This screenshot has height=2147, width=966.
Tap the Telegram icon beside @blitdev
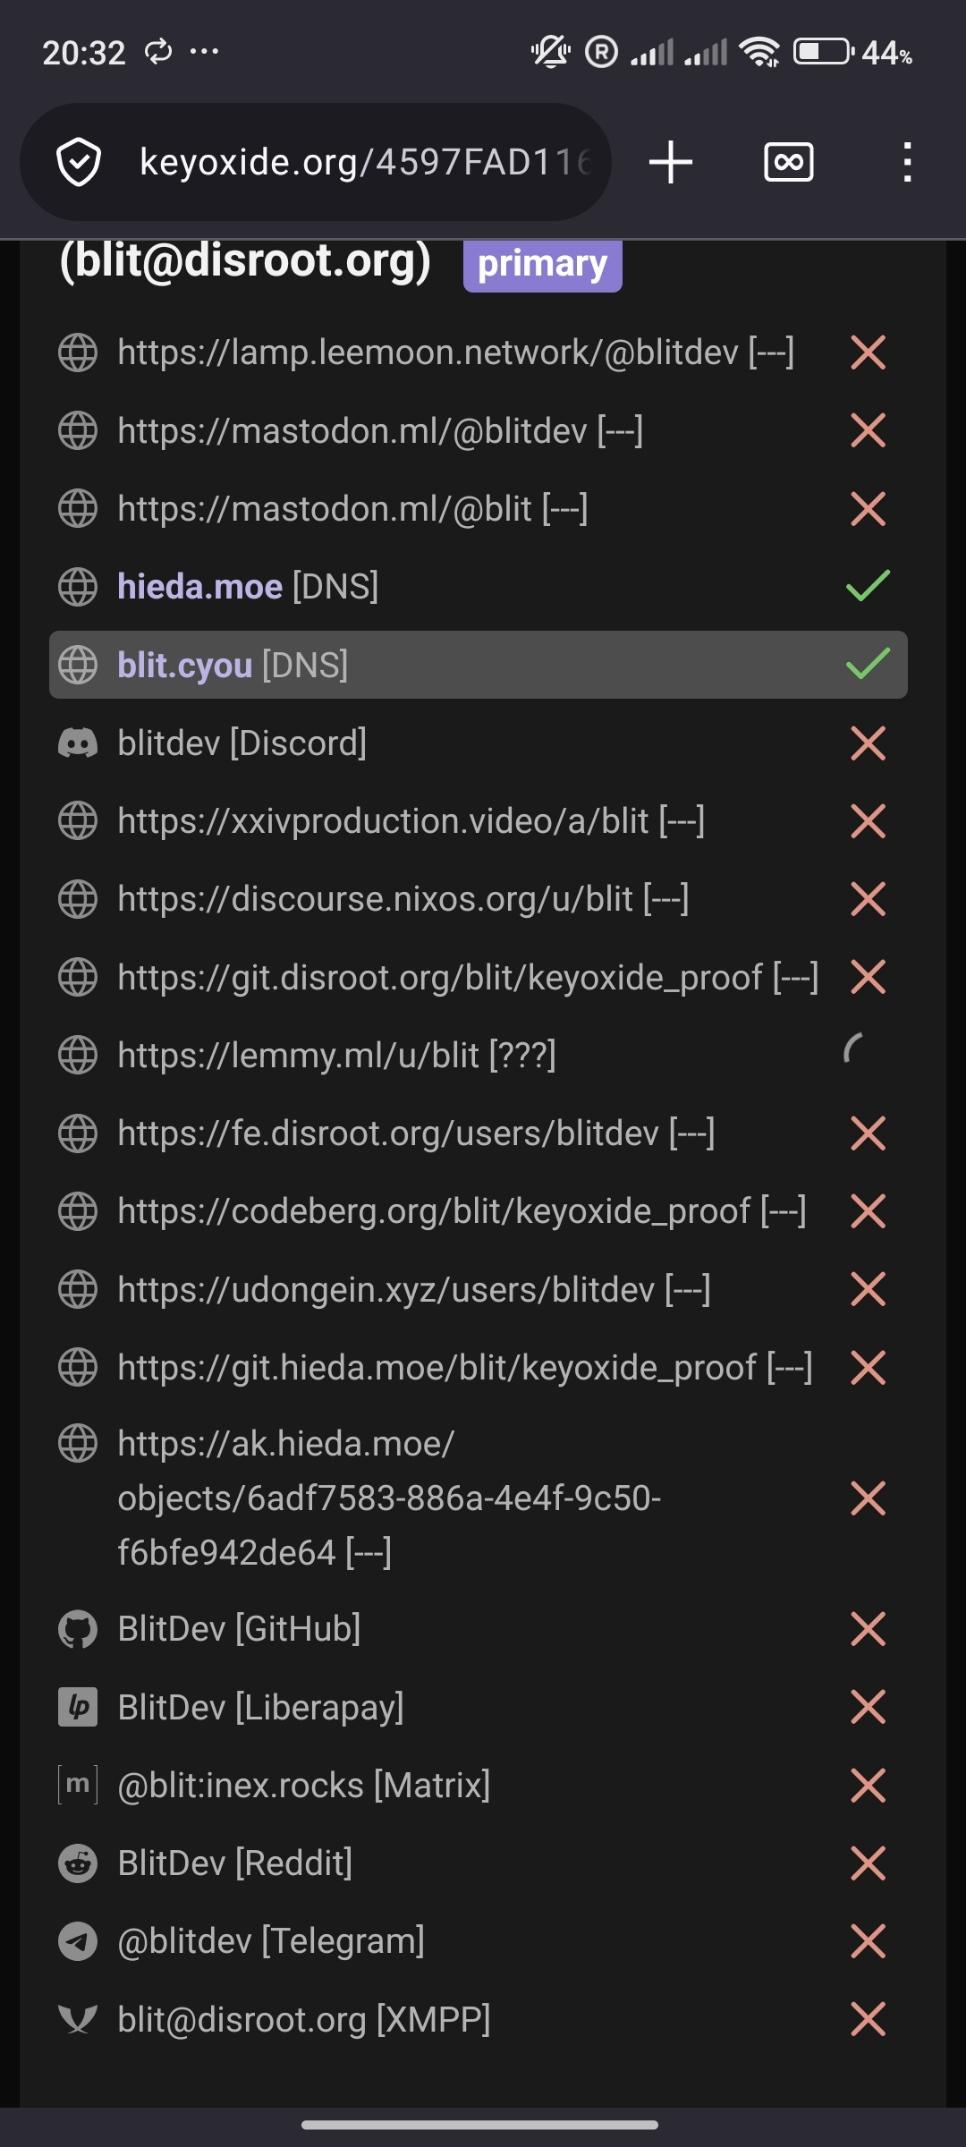(78, 1941)
